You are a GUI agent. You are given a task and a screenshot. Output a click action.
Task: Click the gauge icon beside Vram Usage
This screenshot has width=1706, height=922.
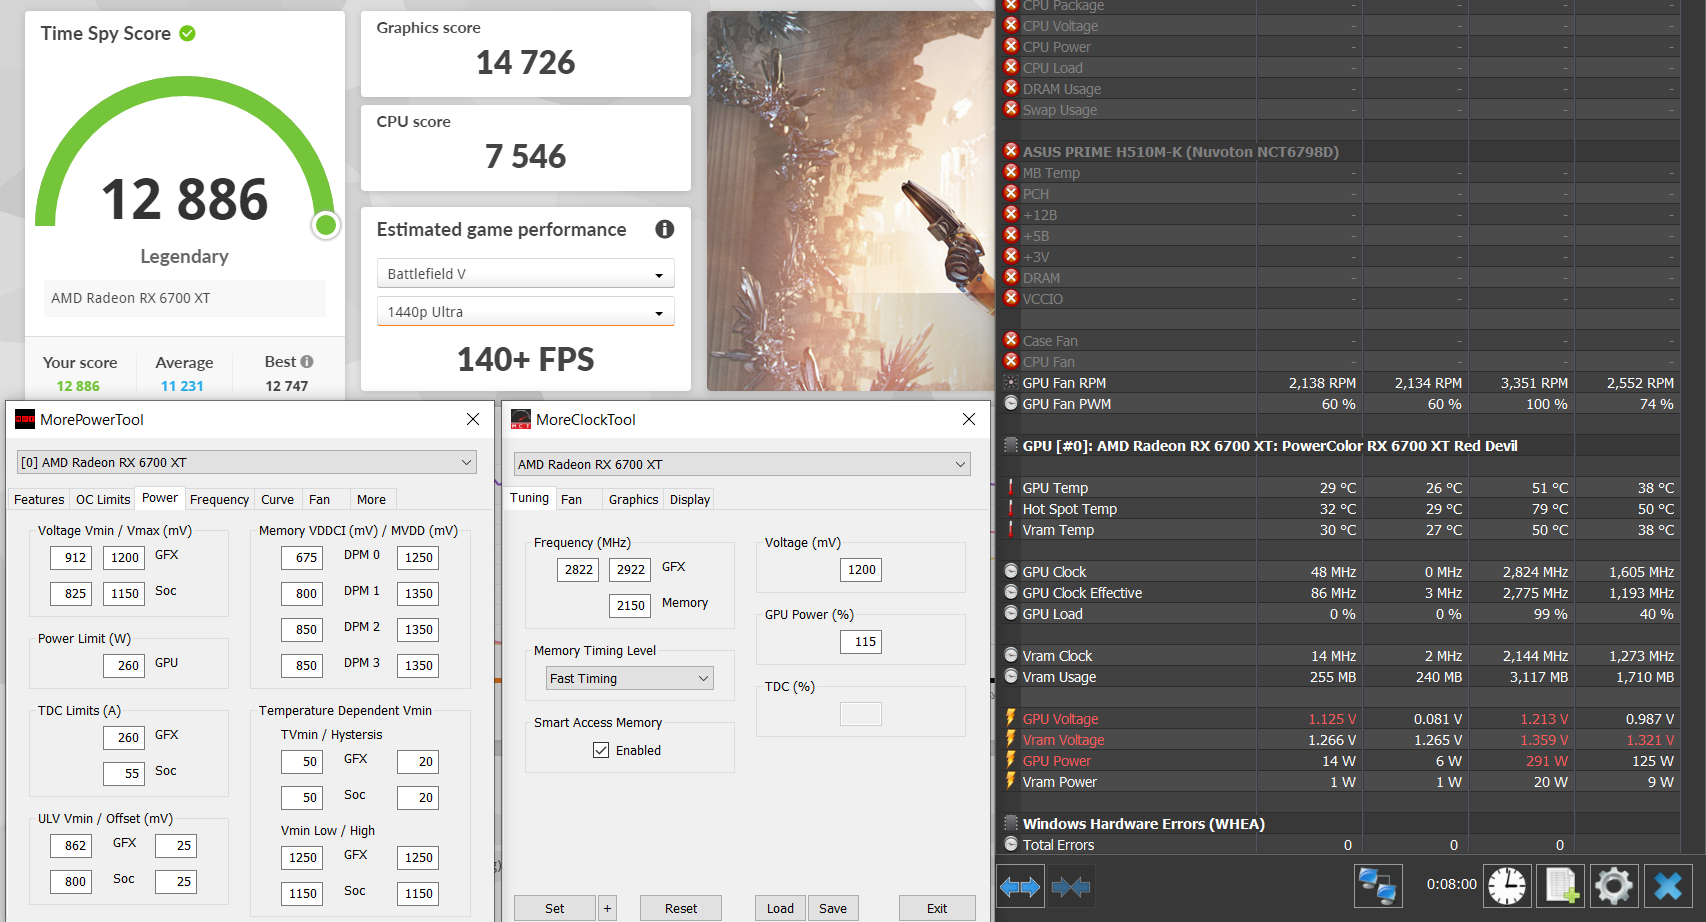tap(1011, 676)
